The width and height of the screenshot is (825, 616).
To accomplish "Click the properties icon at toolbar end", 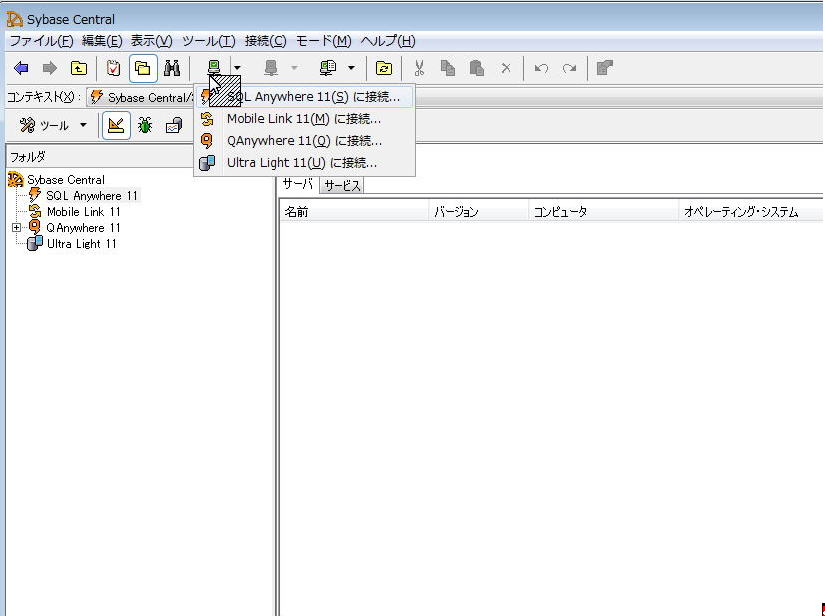I will tap(604, 68).
